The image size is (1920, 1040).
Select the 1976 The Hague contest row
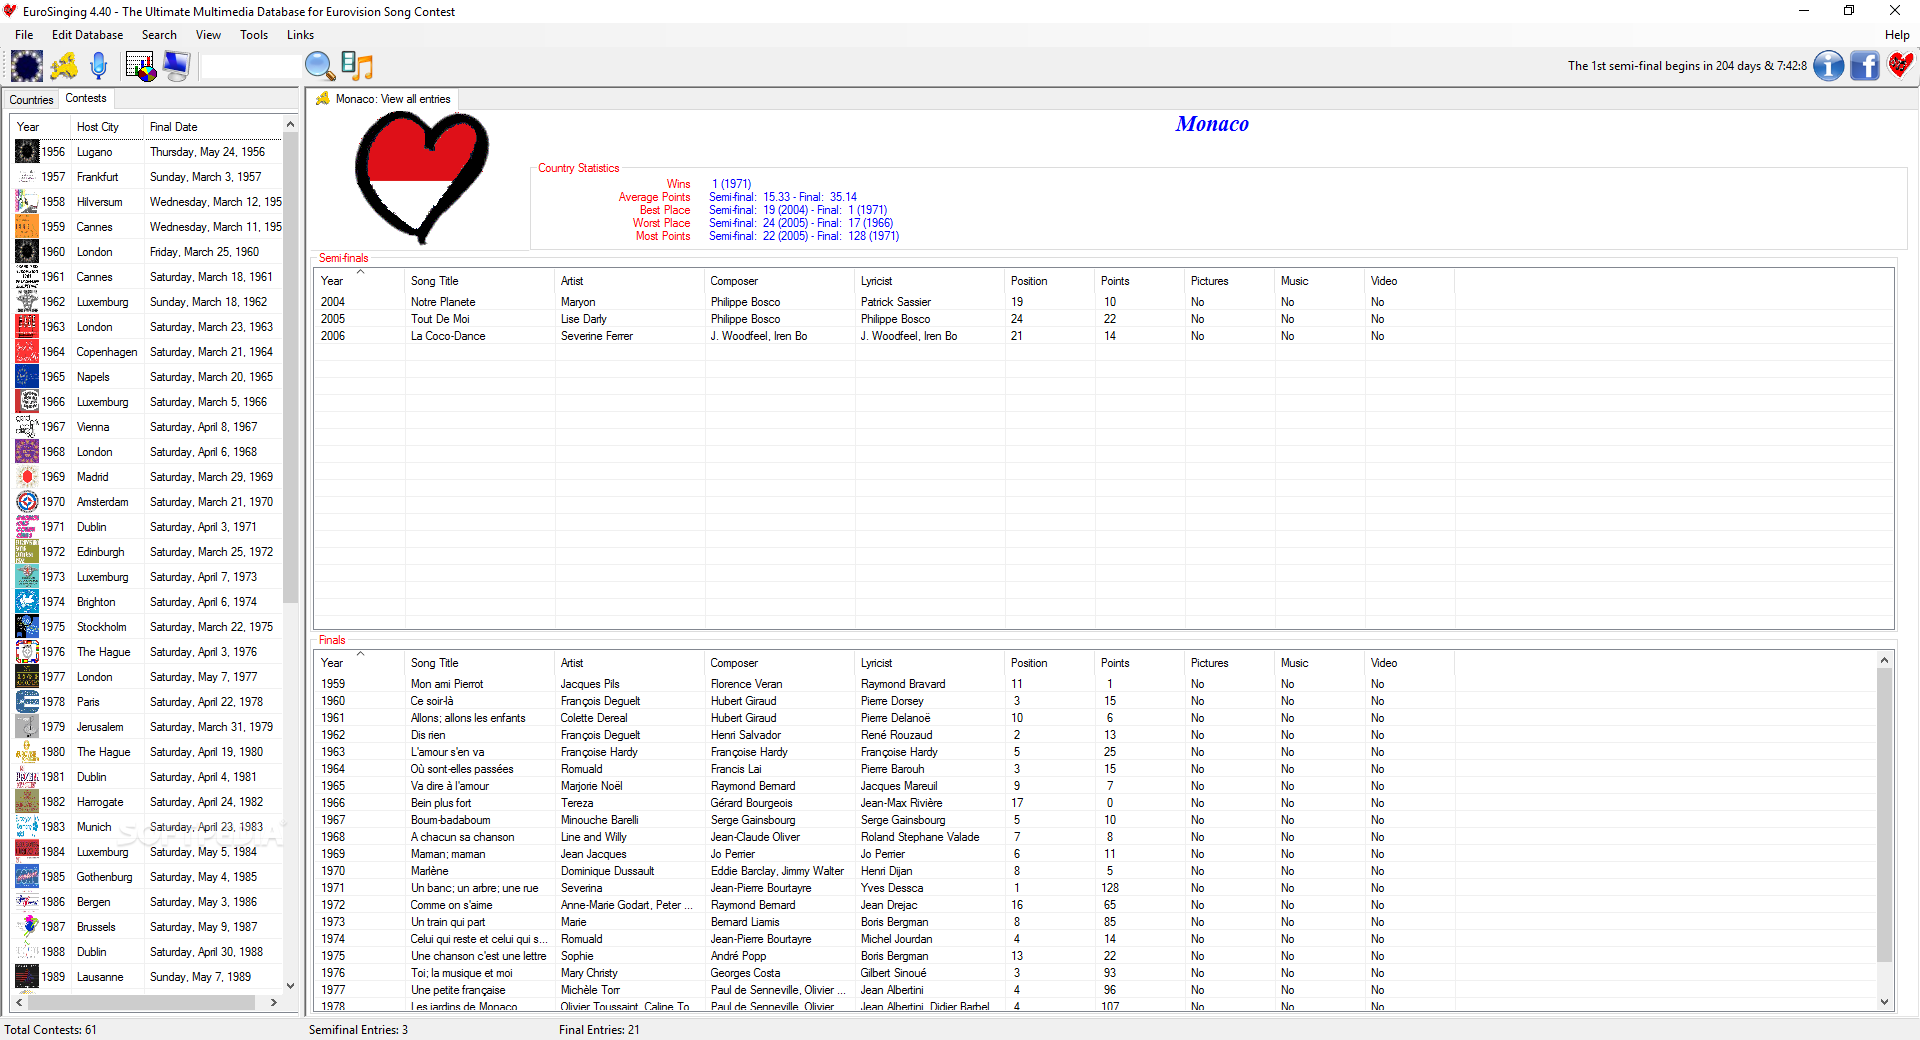point(148,652)
